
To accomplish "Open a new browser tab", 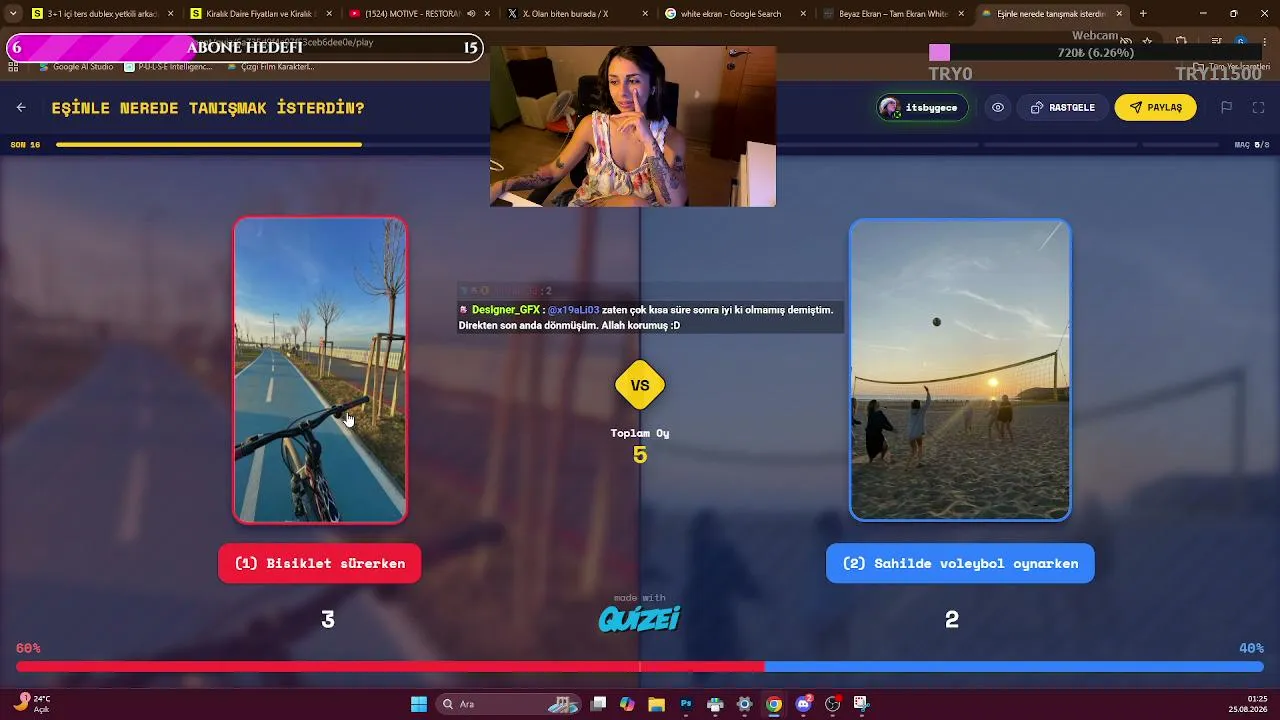I will pyautogui.click(x=1143, y=14).
